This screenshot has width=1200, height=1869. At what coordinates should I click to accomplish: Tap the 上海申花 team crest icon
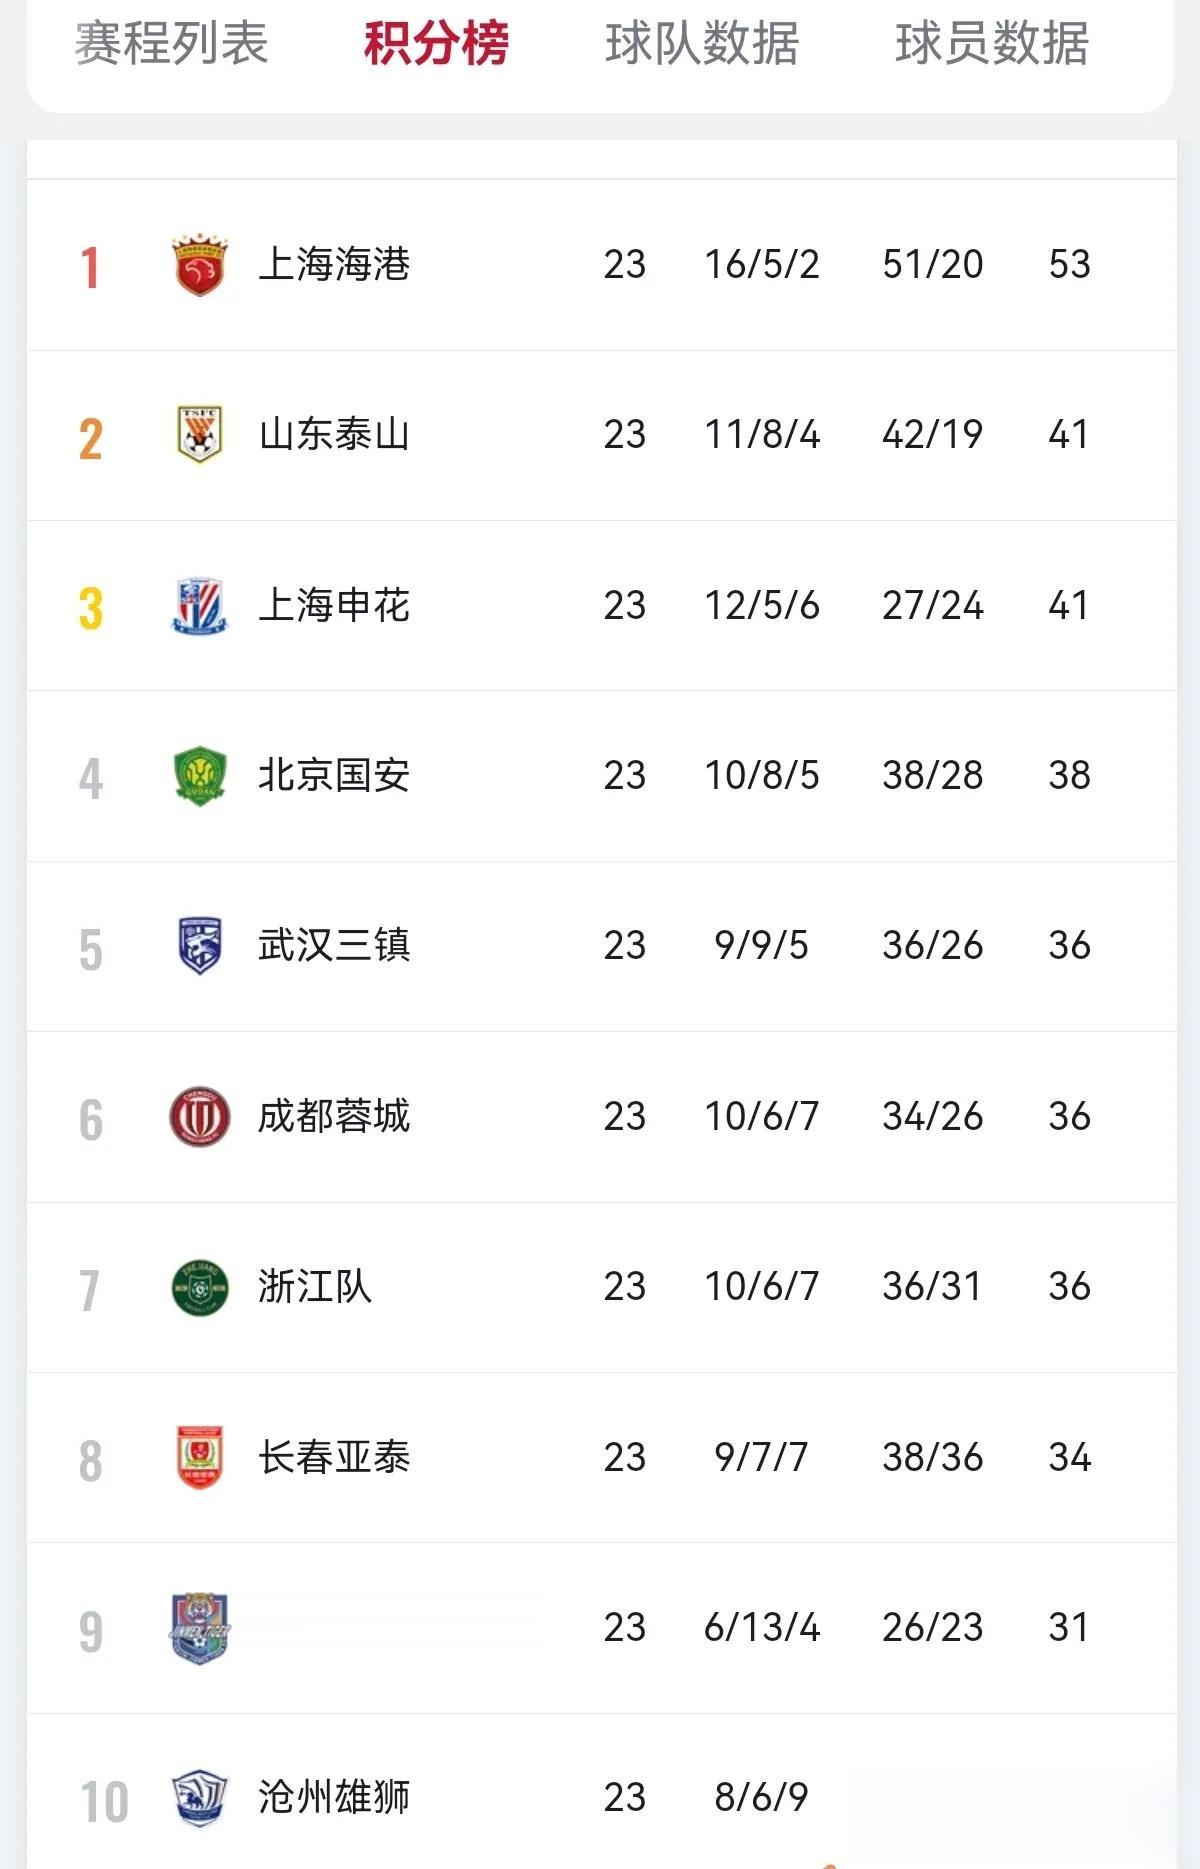(200, 605)
